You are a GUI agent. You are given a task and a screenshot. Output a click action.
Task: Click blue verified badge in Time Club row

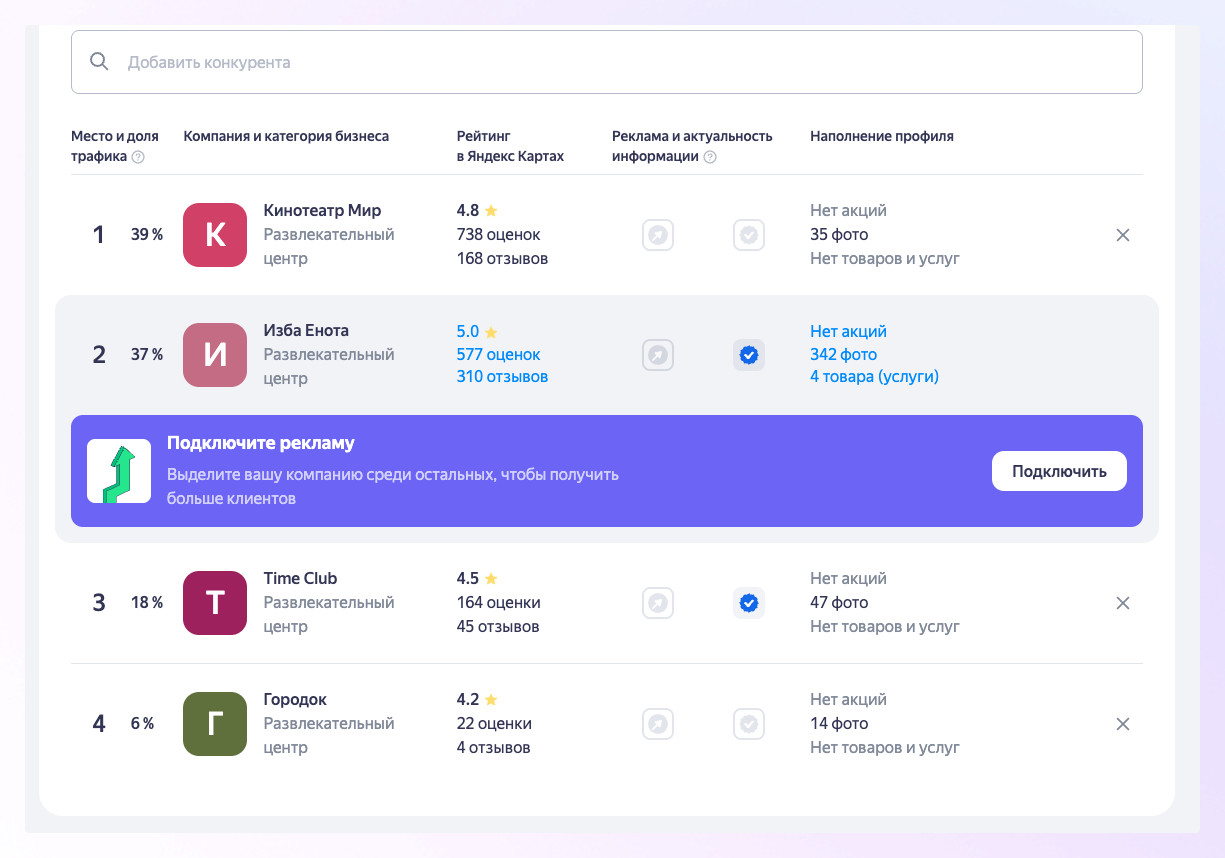(749, 603)
